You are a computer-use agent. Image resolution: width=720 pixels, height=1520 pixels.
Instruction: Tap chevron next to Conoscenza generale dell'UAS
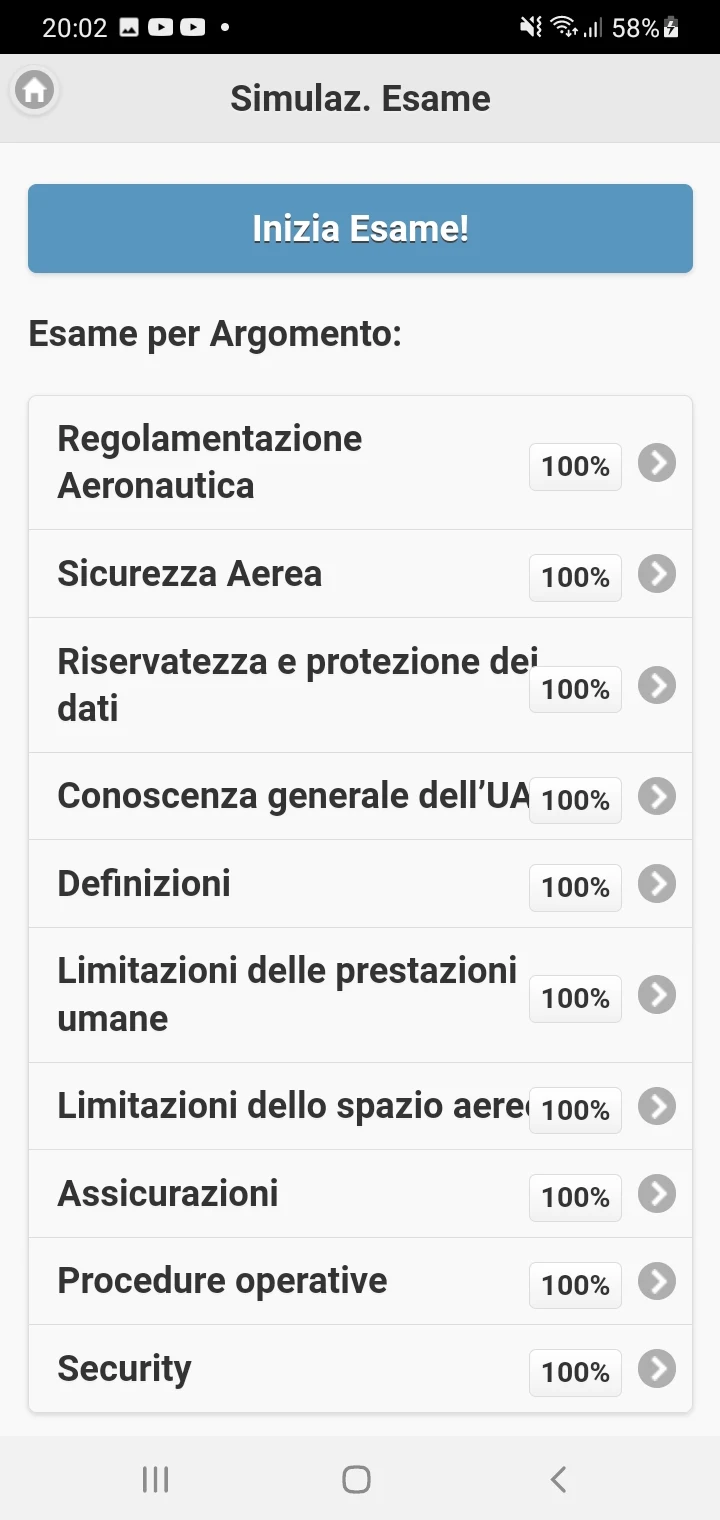pos(657,797)
